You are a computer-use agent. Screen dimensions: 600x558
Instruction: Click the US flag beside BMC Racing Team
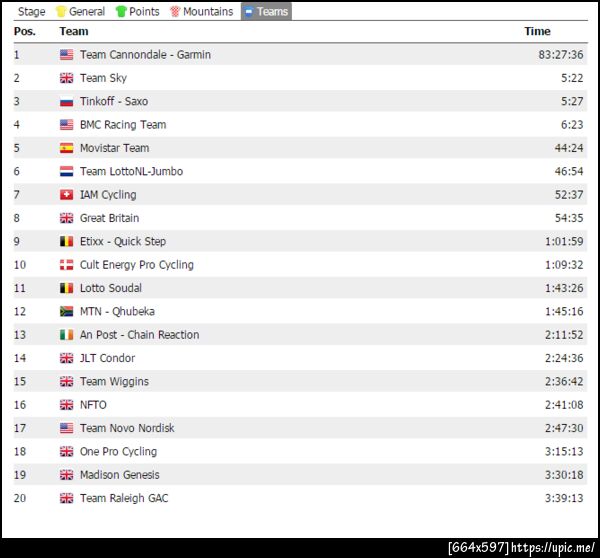pyautogui.click(x=67, y=125)
